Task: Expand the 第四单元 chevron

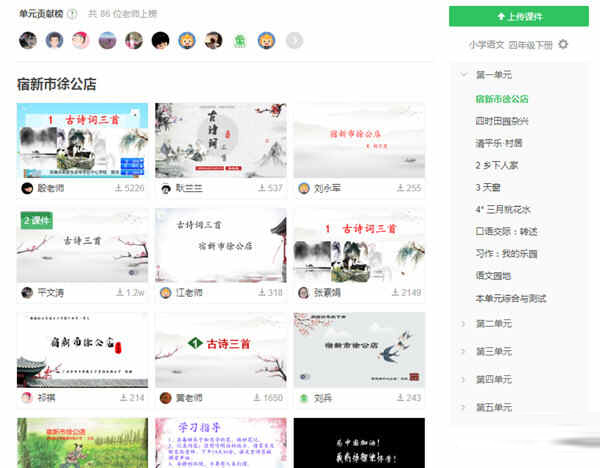Action: pos(463,380)
